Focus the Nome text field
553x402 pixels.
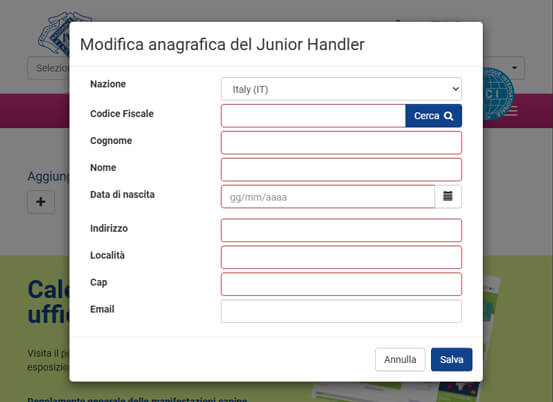341,170
